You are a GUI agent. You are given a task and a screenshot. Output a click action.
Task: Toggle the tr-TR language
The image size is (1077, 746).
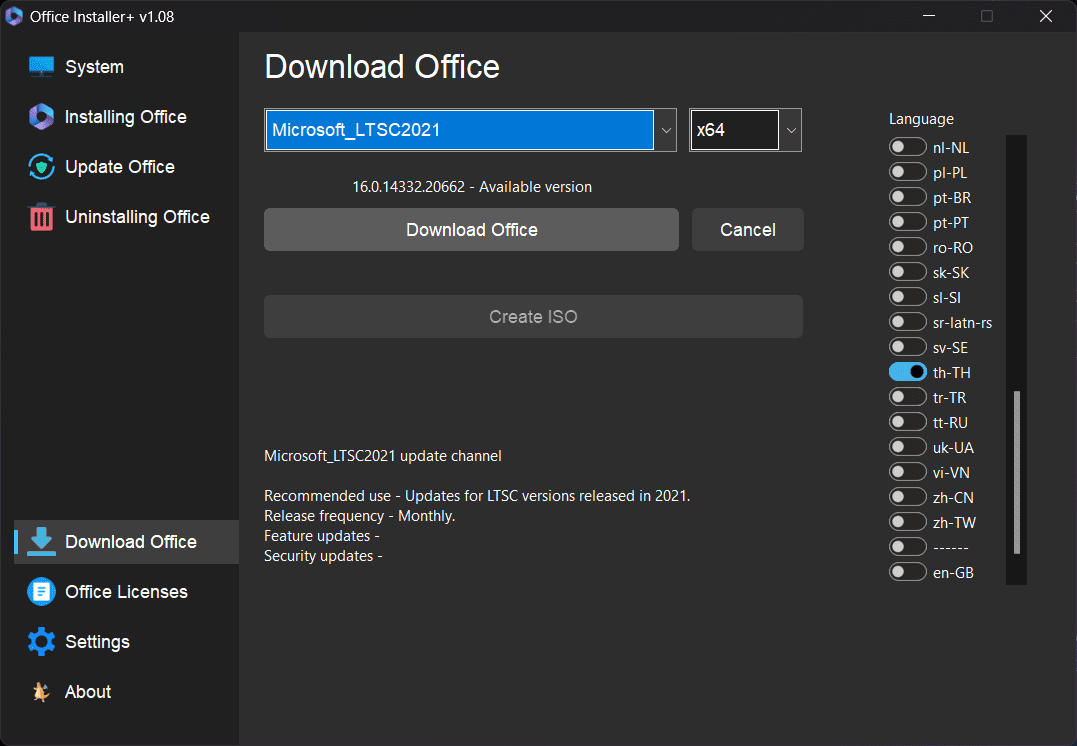coord(907,397)
